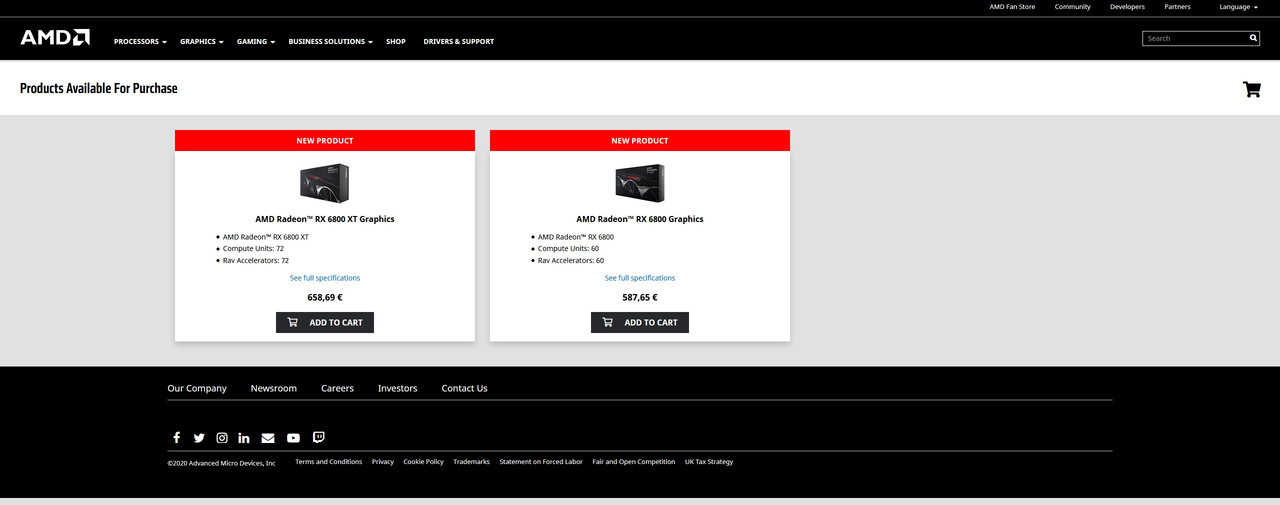Viewport: 1280px width, 505px height.
Task: Open Terms and Conditions
Action: coord(328,462)
